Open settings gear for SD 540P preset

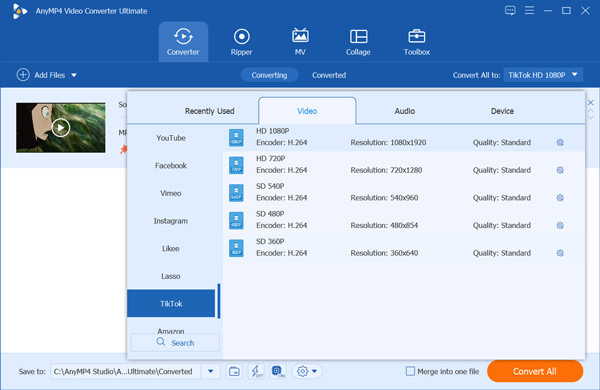[x=560, y=197]
